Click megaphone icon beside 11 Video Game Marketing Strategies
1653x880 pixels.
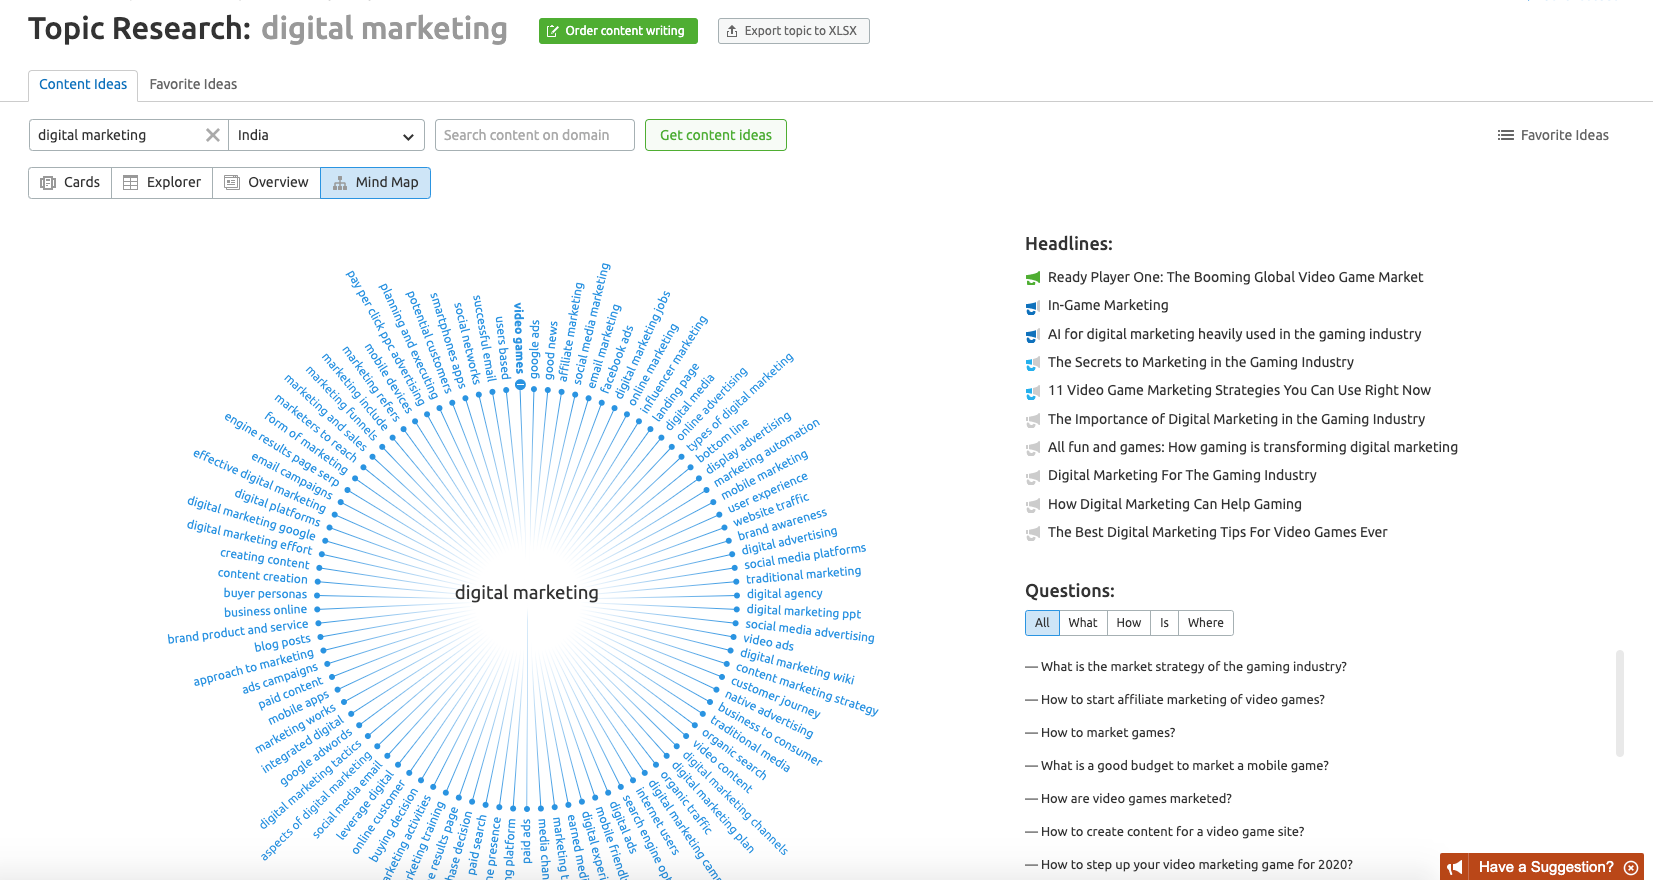click(x=1033, y=391)
